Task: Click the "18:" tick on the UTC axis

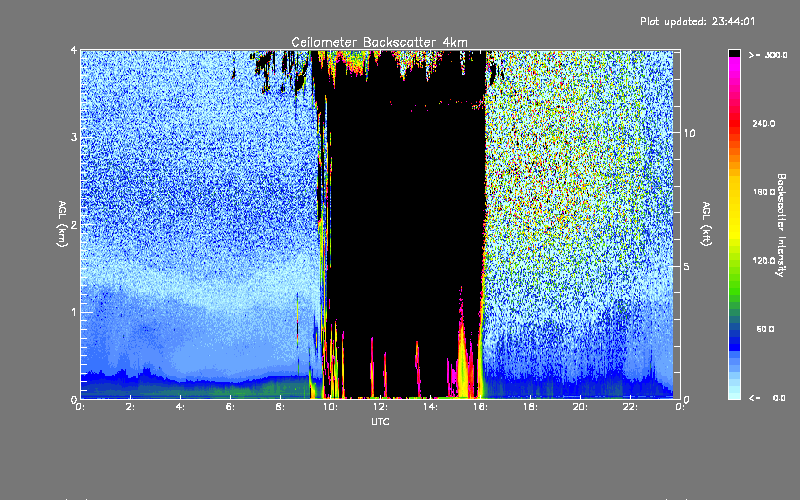Action: [530, 407]
